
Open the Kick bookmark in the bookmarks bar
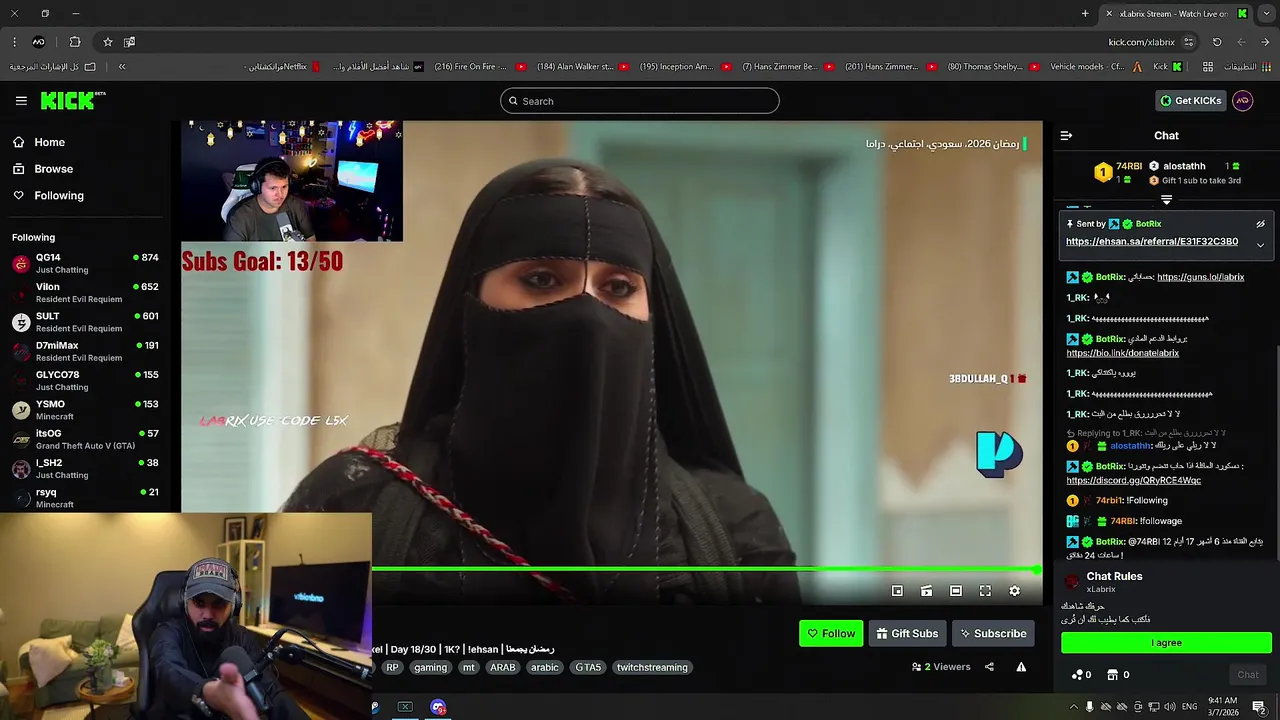pyautogui.click(x=1167, y=67)
